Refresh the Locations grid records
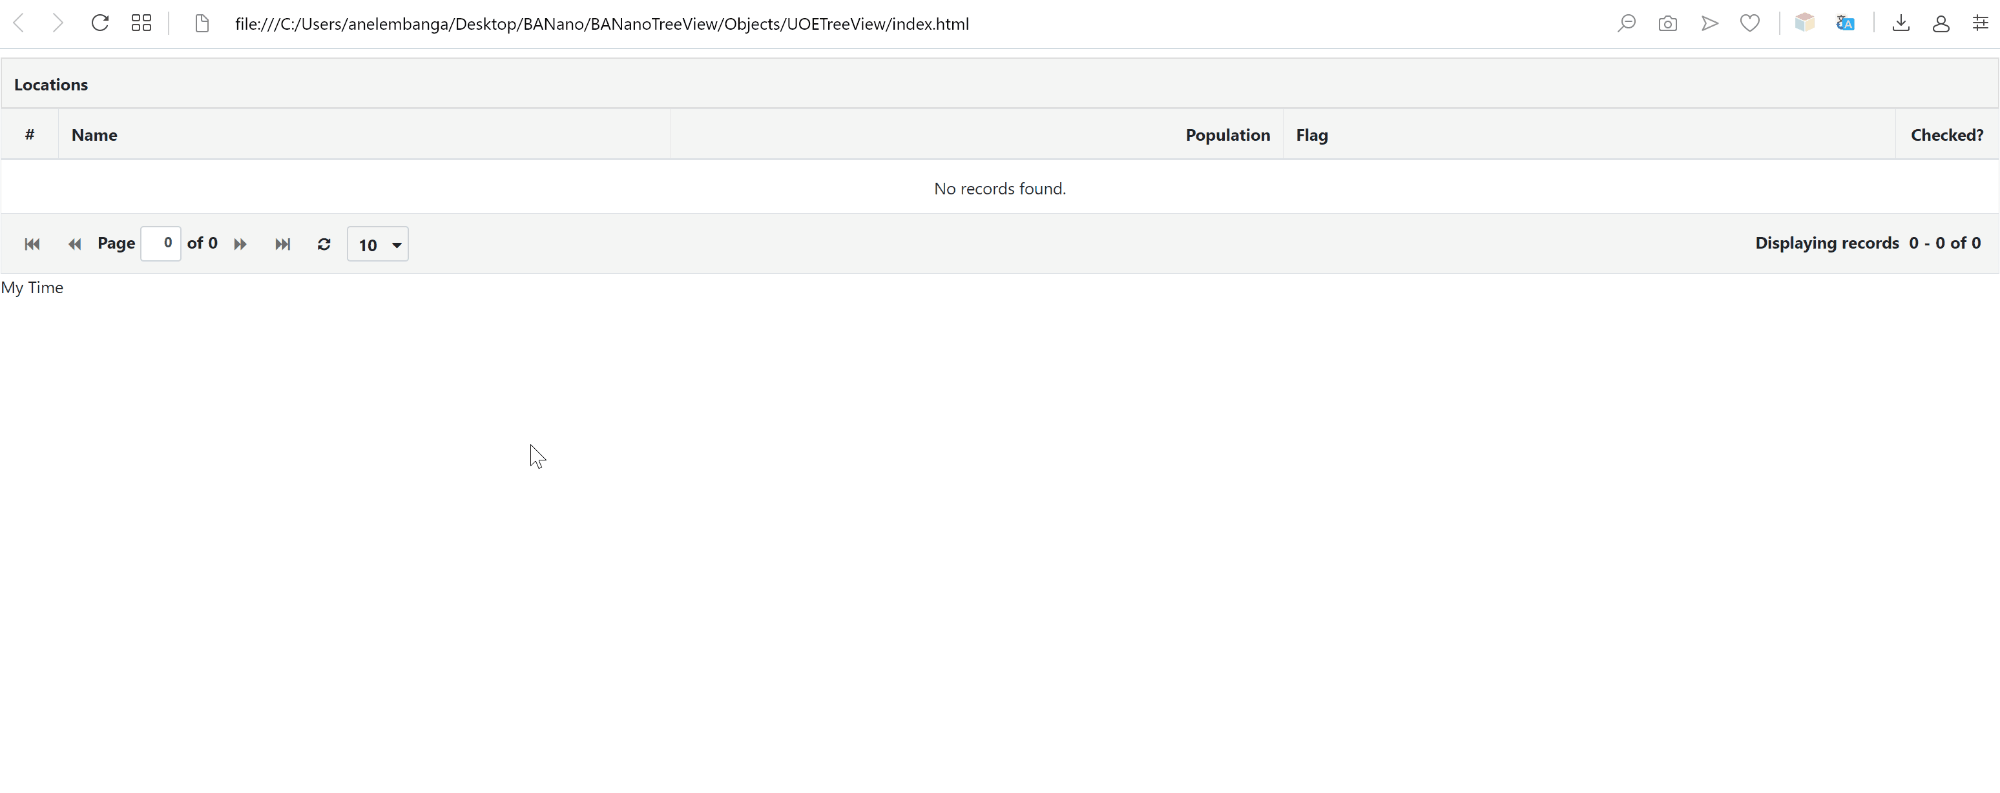This screenshot has width=2000, height=793. [324, 244]
